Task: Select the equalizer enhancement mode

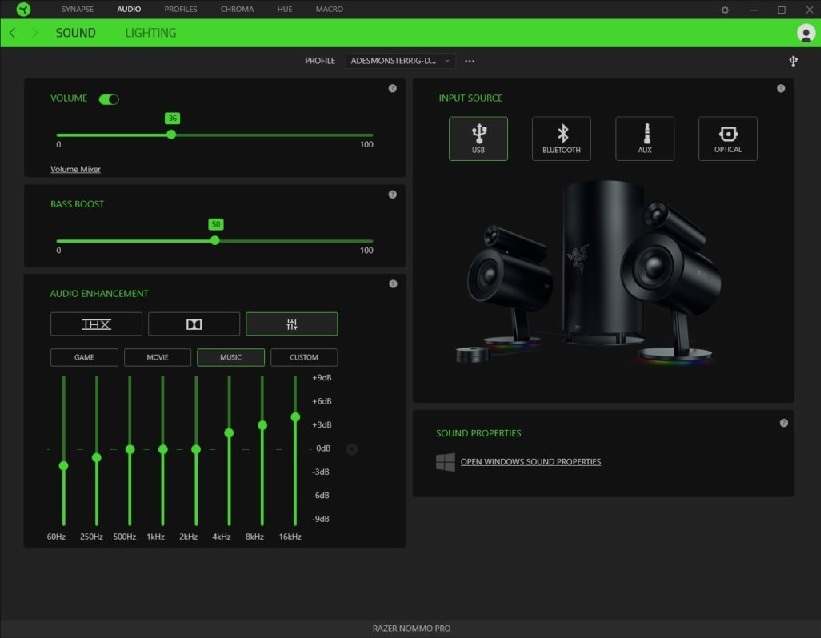Action: pyautogui.click(x=292, y=324)
